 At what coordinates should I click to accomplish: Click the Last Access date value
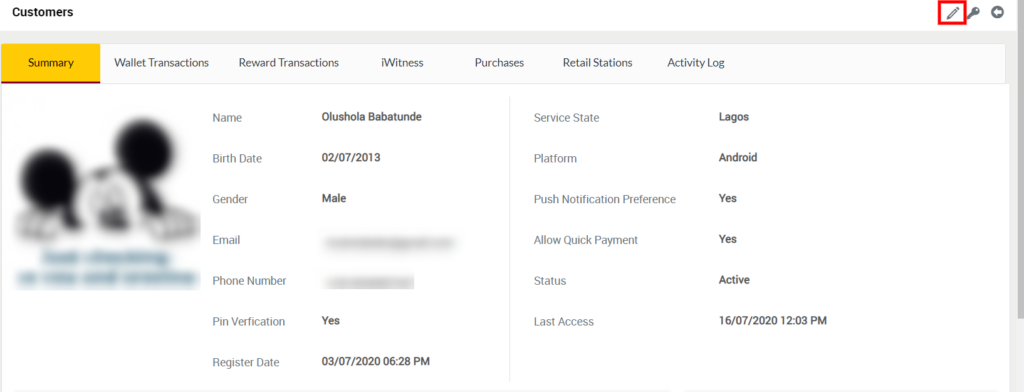pos(773,320)
